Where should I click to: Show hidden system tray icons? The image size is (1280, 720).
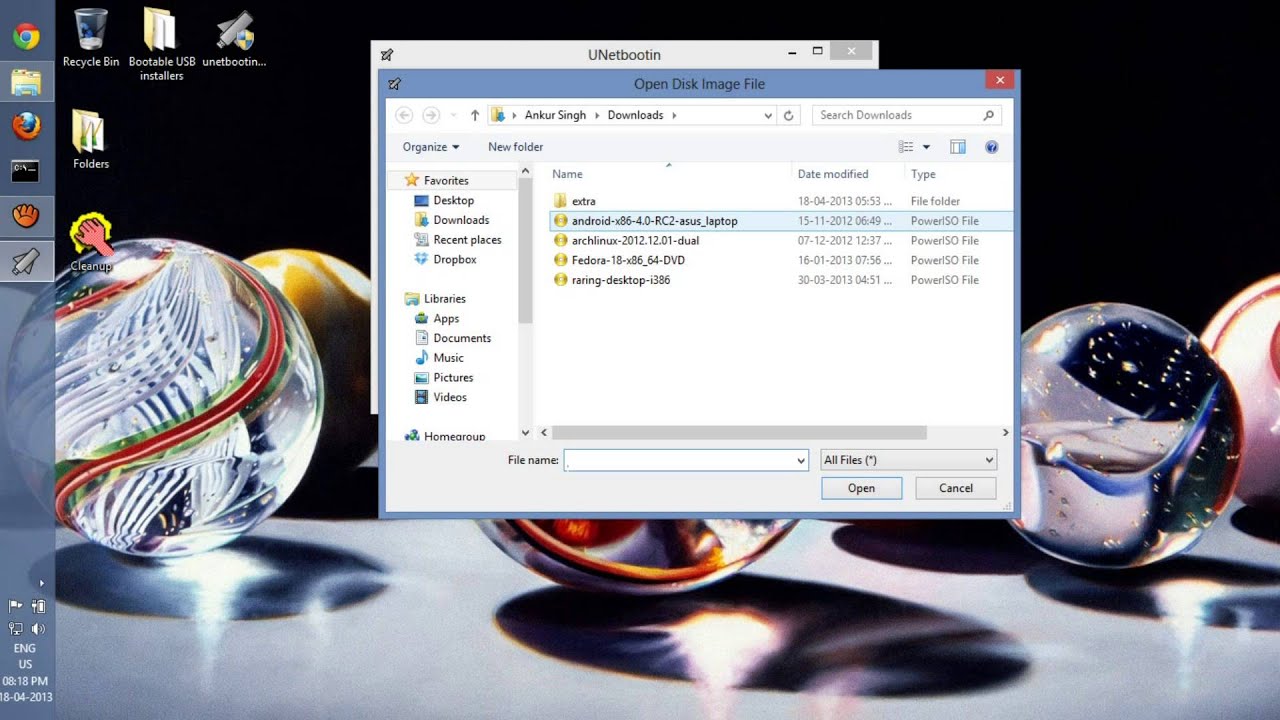[41, 583]
